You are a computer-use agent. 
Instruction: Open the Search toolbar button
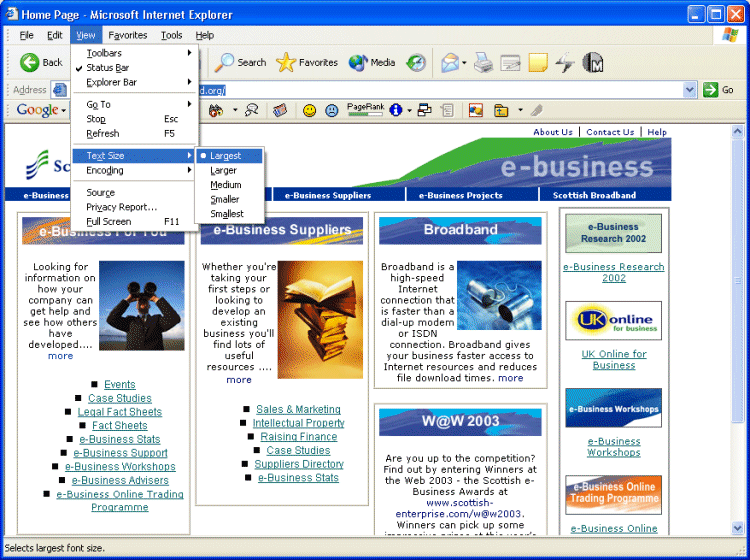click(x=240, y=63)
